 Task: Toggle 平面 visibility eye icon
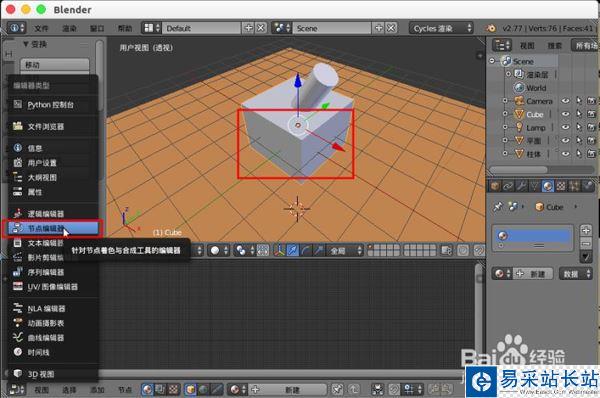click(565, 140)
